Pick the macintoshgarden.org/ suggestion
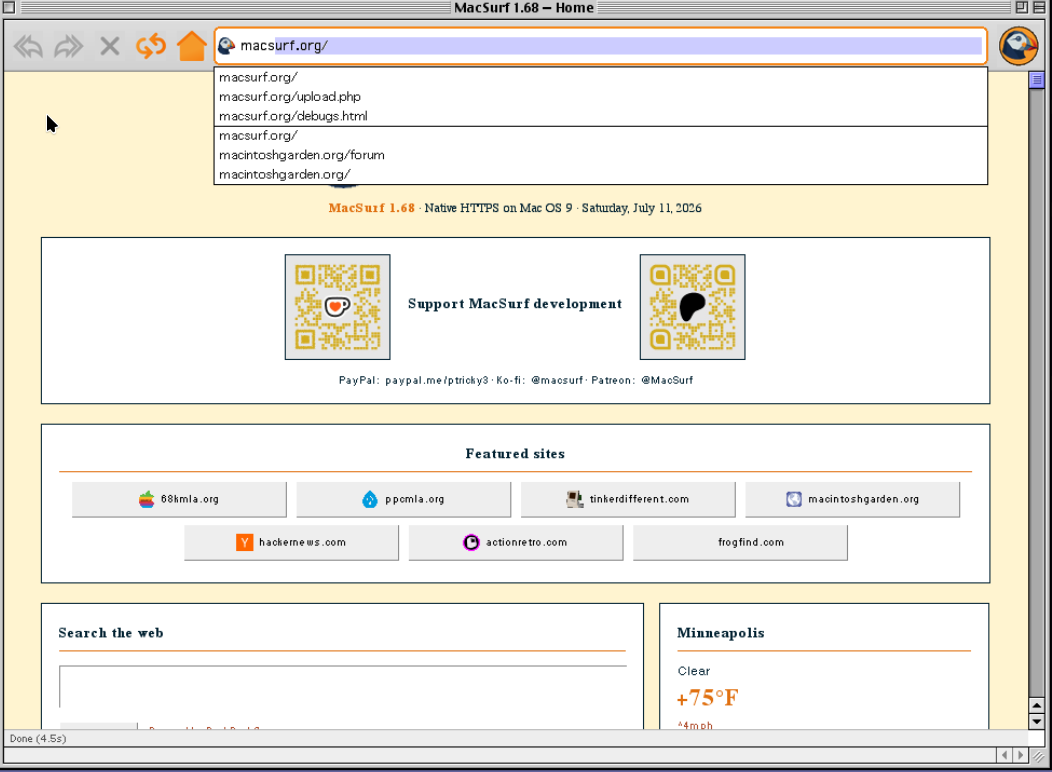Screen dimensions: 1052x772 (600, 174)
